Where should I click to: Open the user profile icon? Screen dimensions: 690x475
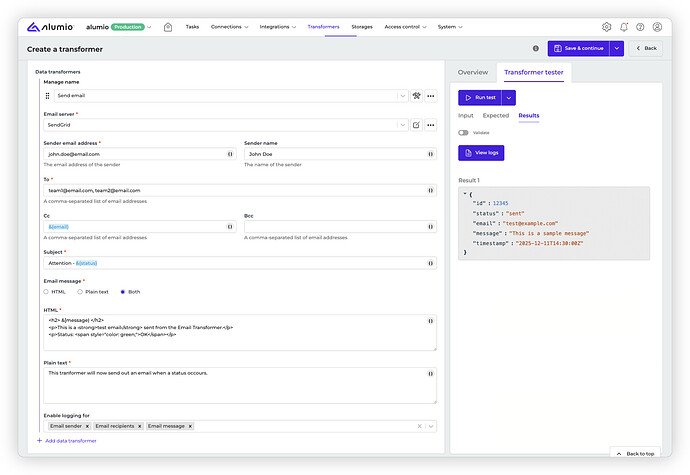pyautogui.click(x=657, y=27)
